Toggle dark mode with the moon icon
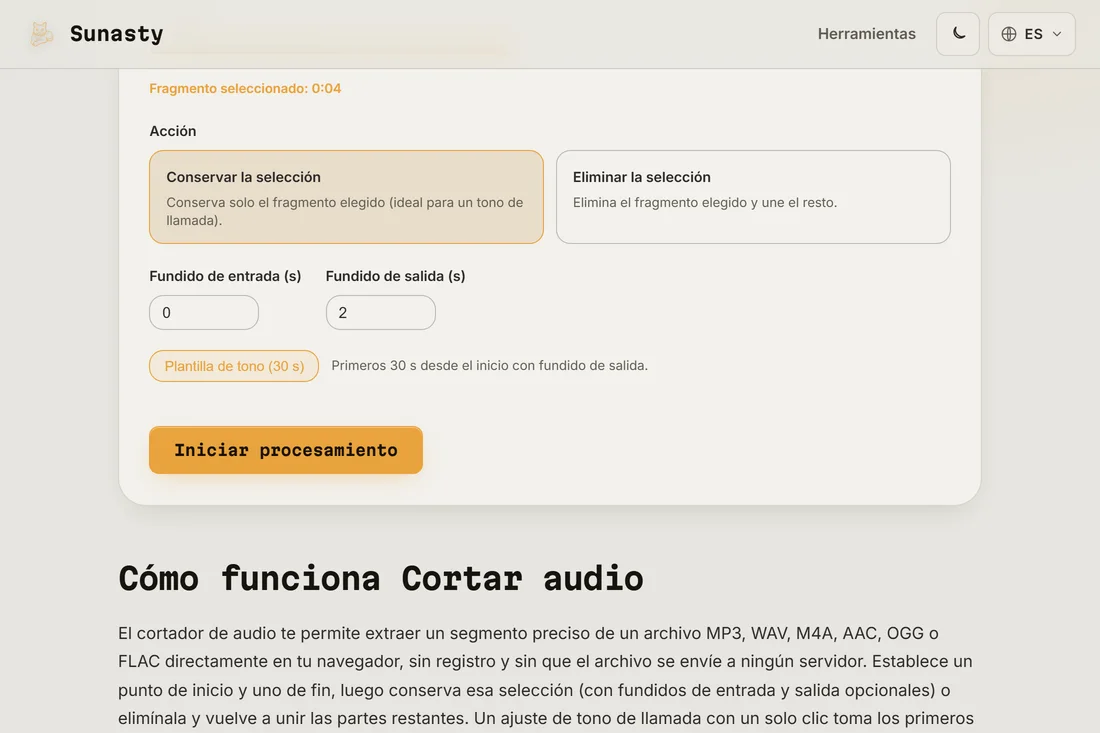Viewport: 1100px width, 733px height. [958, 34]
